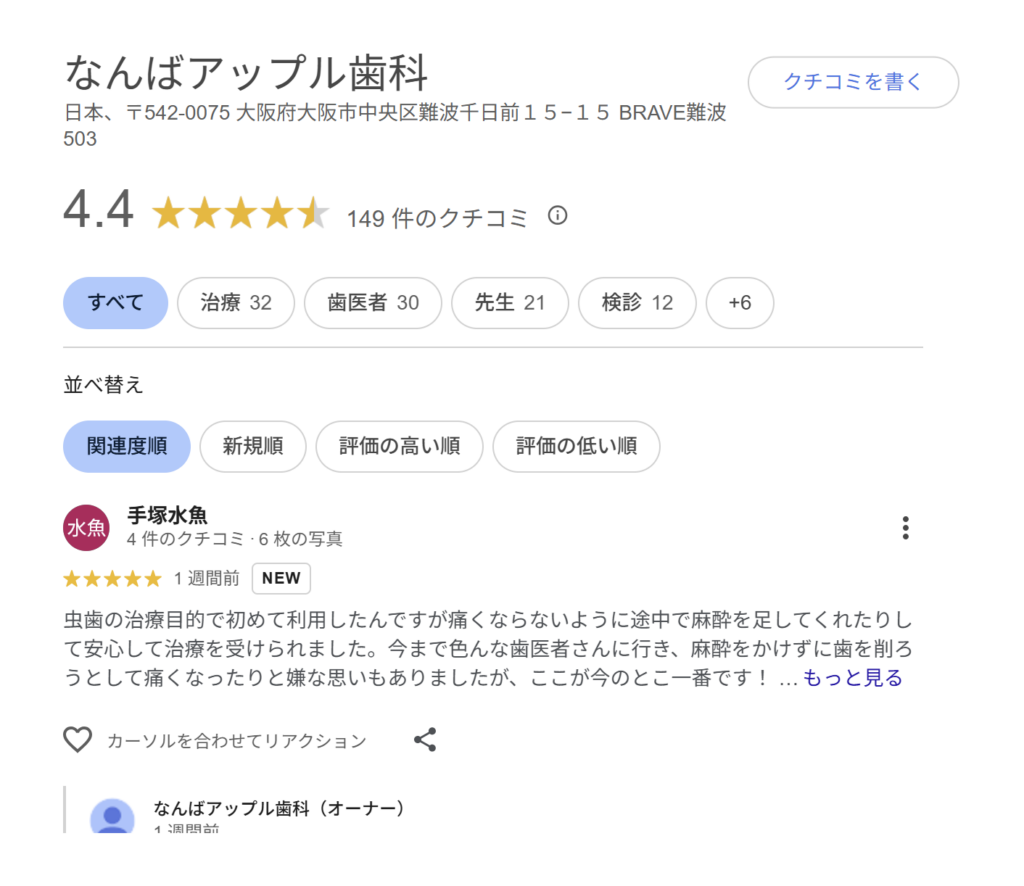Click the クチコミを書く button
The height and width of the screenshot is (886, 1024).
click(853, 82)
